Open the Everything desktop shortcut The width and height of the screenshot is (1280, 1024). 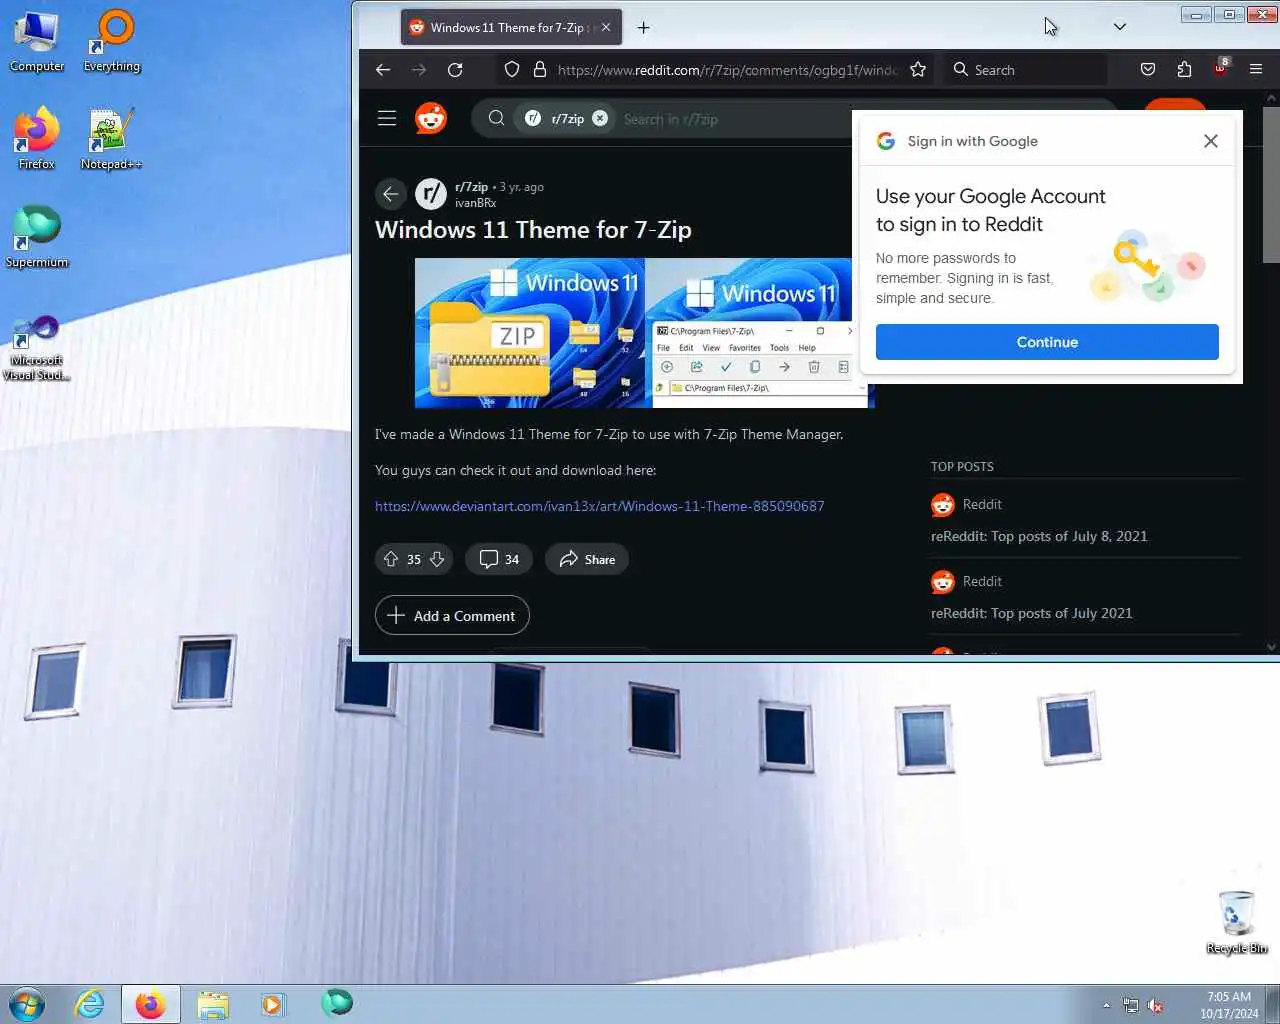click(x=112, y=41)
